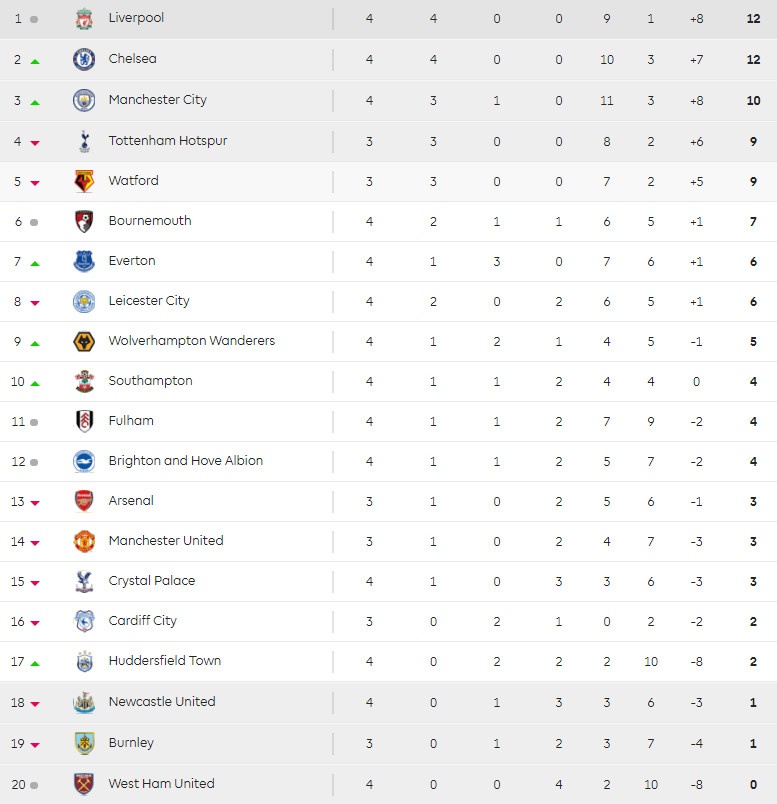
Task: Open the Huddersfield Town team link
Action: click(x=165, y=661)
